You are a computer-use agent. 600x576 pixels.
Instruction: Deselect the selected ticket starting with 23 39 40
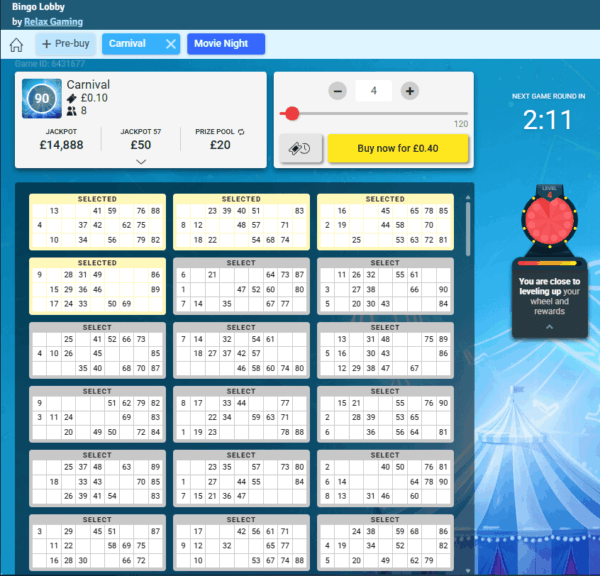241,222
